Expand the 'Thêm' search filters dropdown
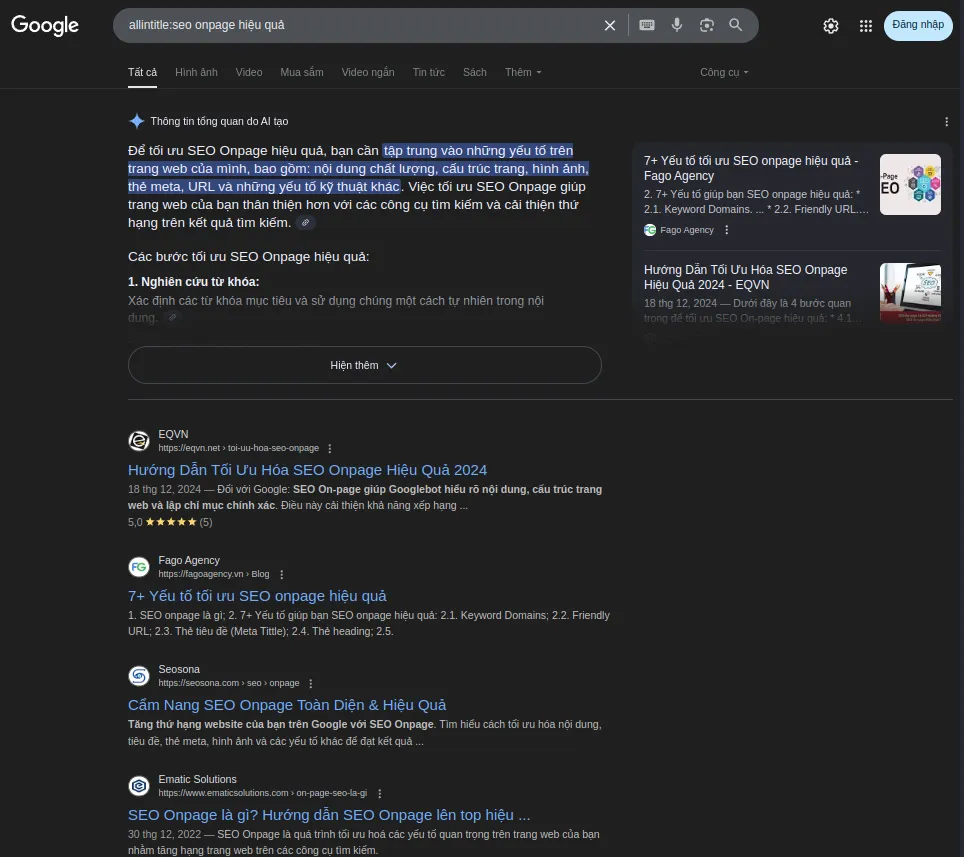 pos(523,72)
